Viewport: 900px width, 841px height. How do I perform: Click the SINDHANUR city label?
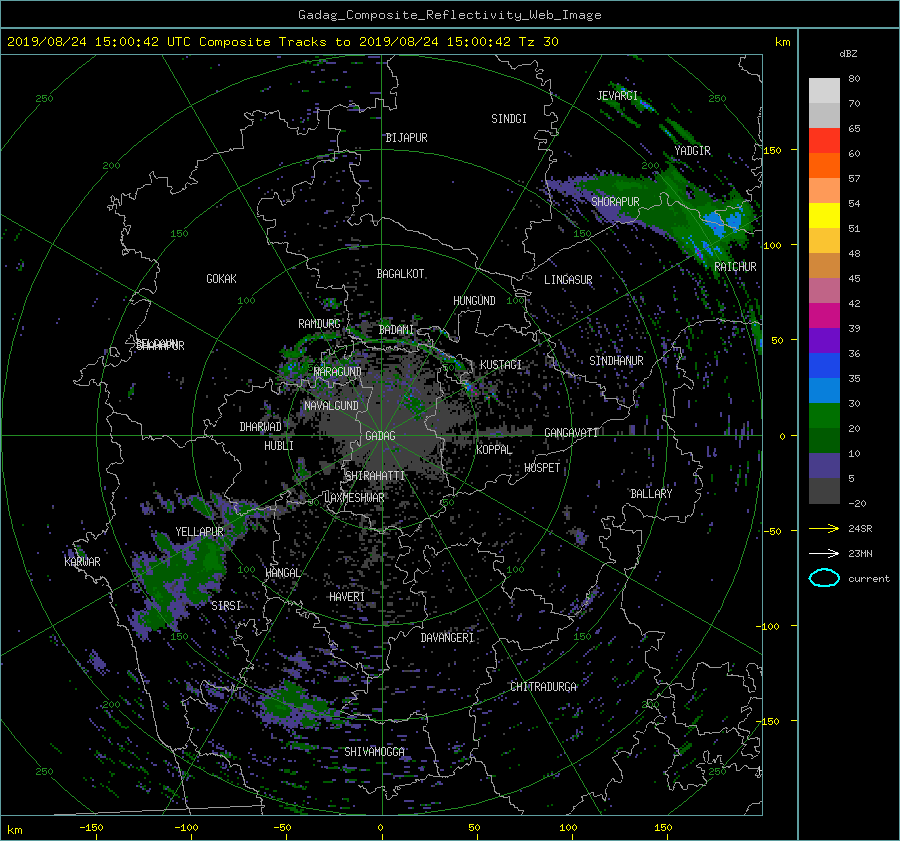coord(616,361)
